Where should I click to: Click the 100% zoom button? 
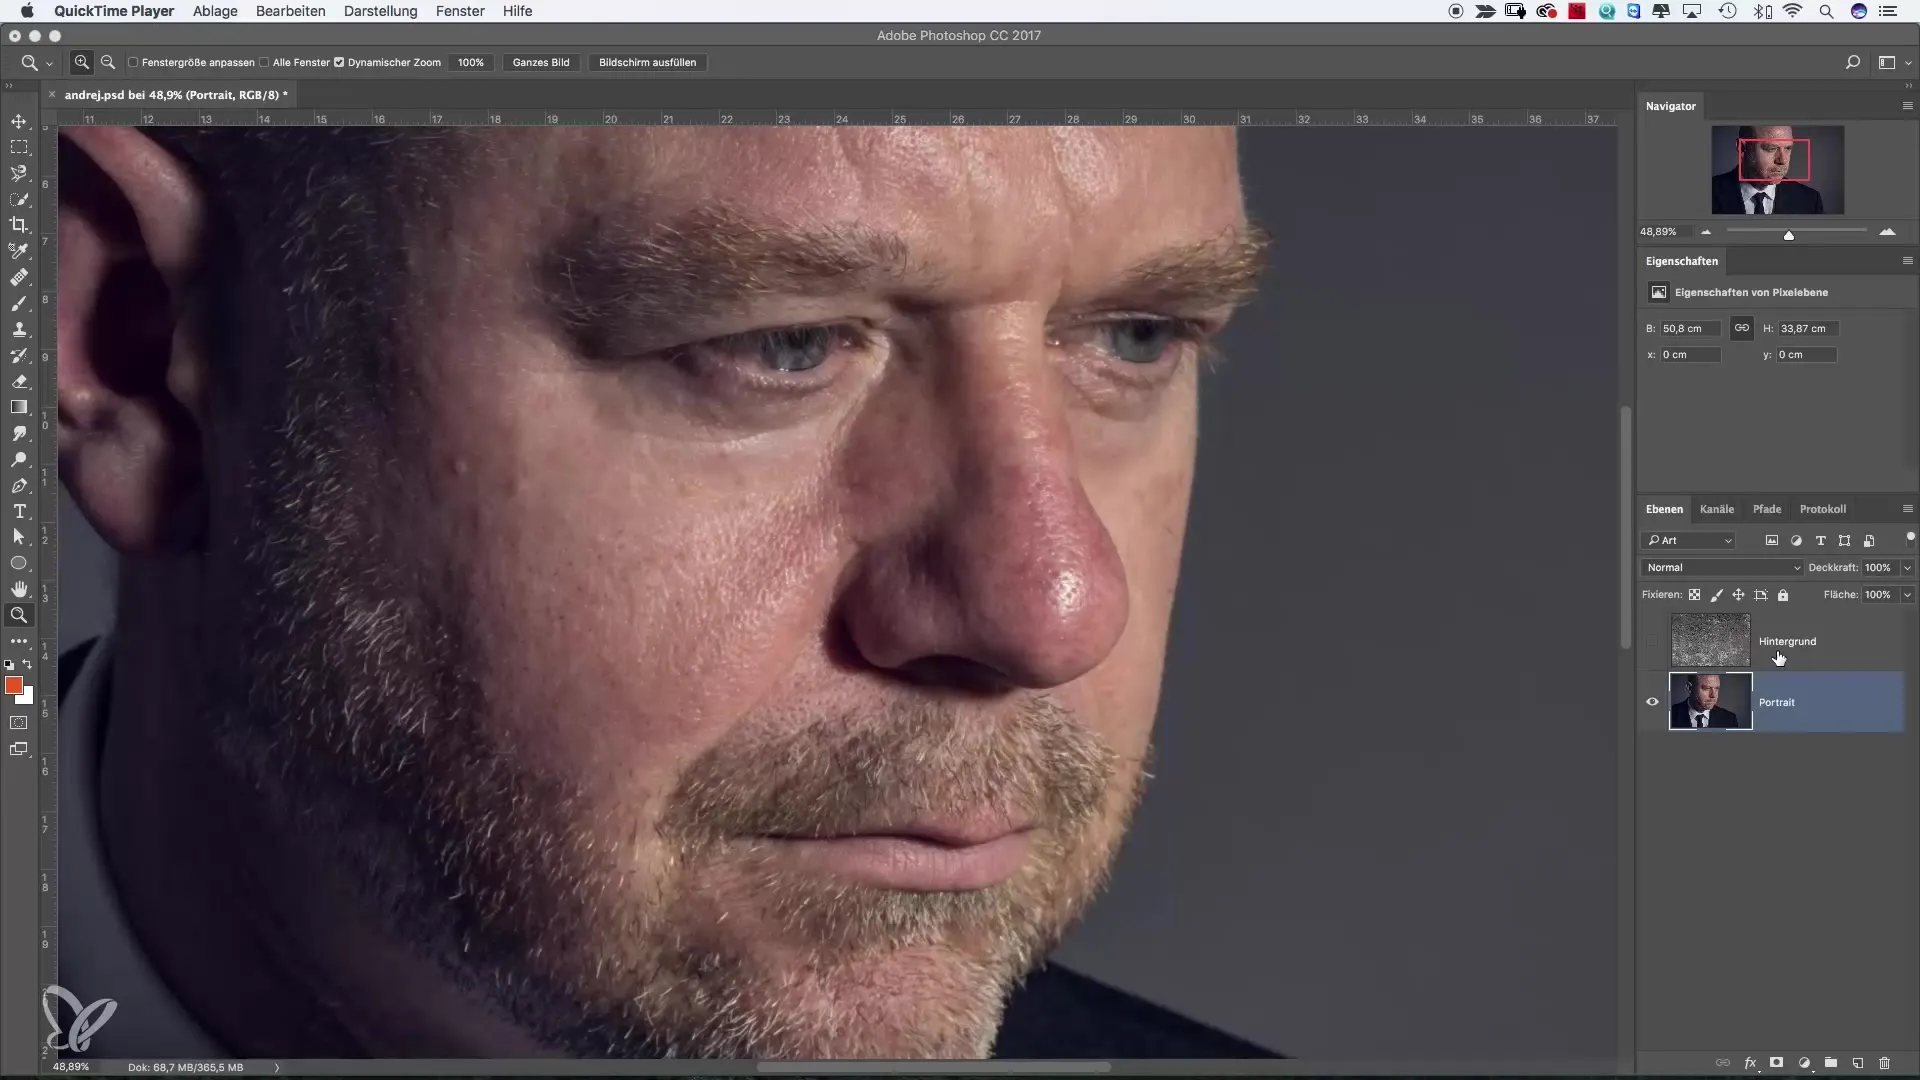pyautogui.click(x=471, y=62)
